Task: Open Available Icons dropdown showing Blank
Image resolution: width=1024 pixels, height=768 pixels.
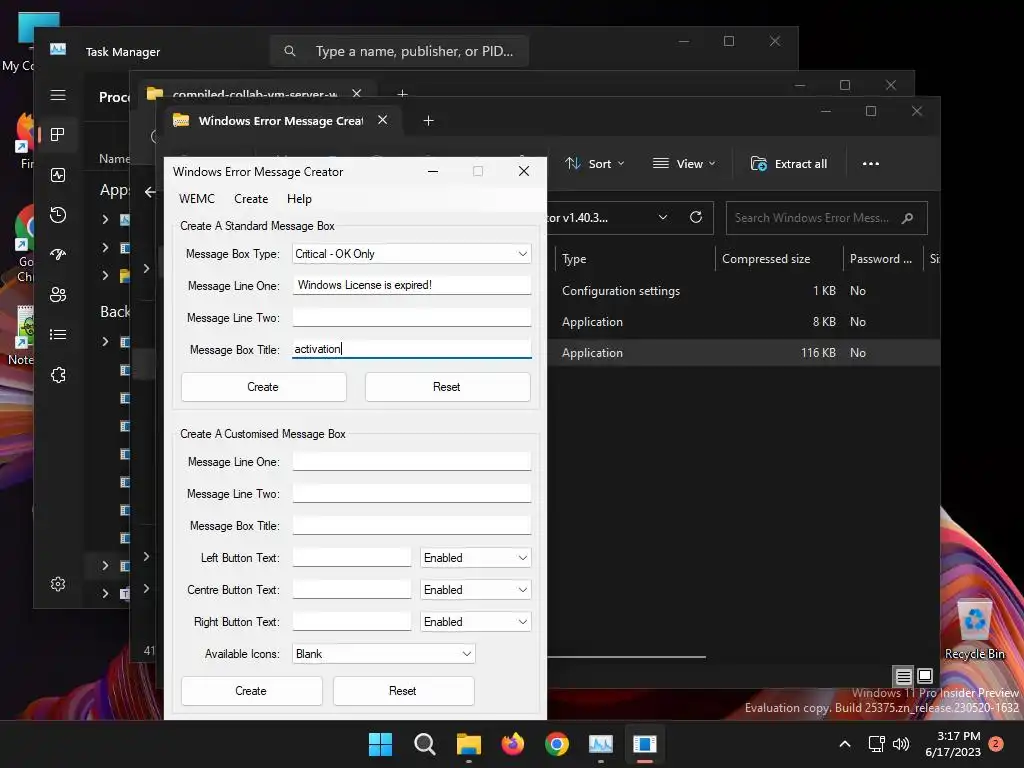Action: (383, 654)
